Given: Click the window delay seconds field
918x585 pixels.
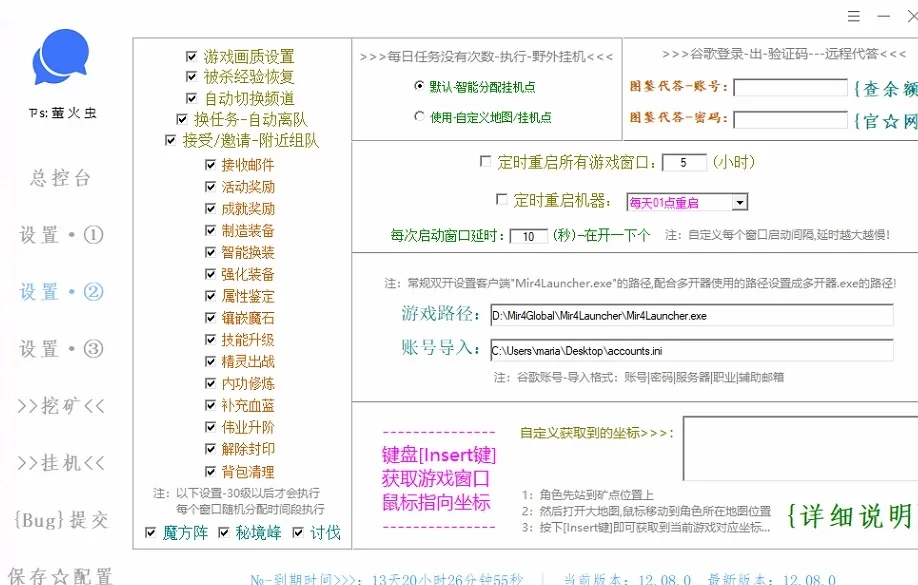Looking at the screenshot, I should tap(528, 237).
